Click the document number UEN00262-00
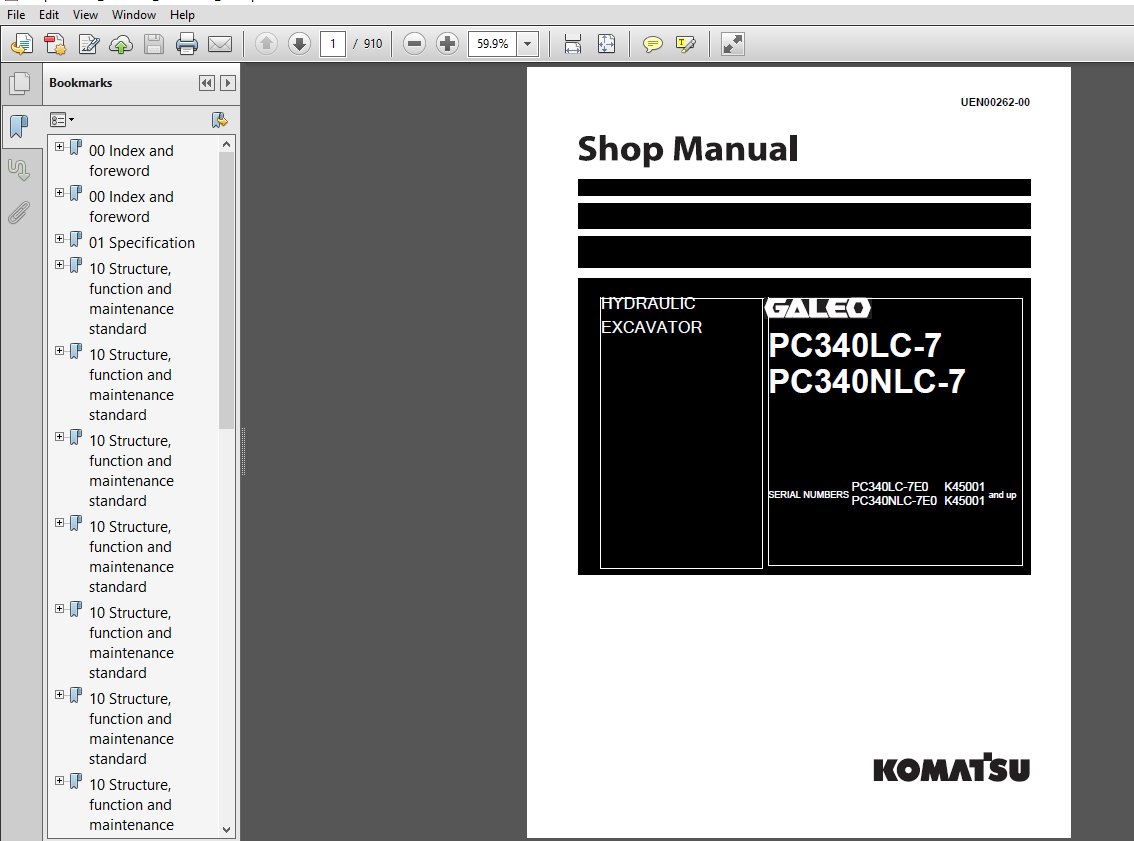Image resolution: width=1134 pixels, height=841 pixels. tap(994, 102)
